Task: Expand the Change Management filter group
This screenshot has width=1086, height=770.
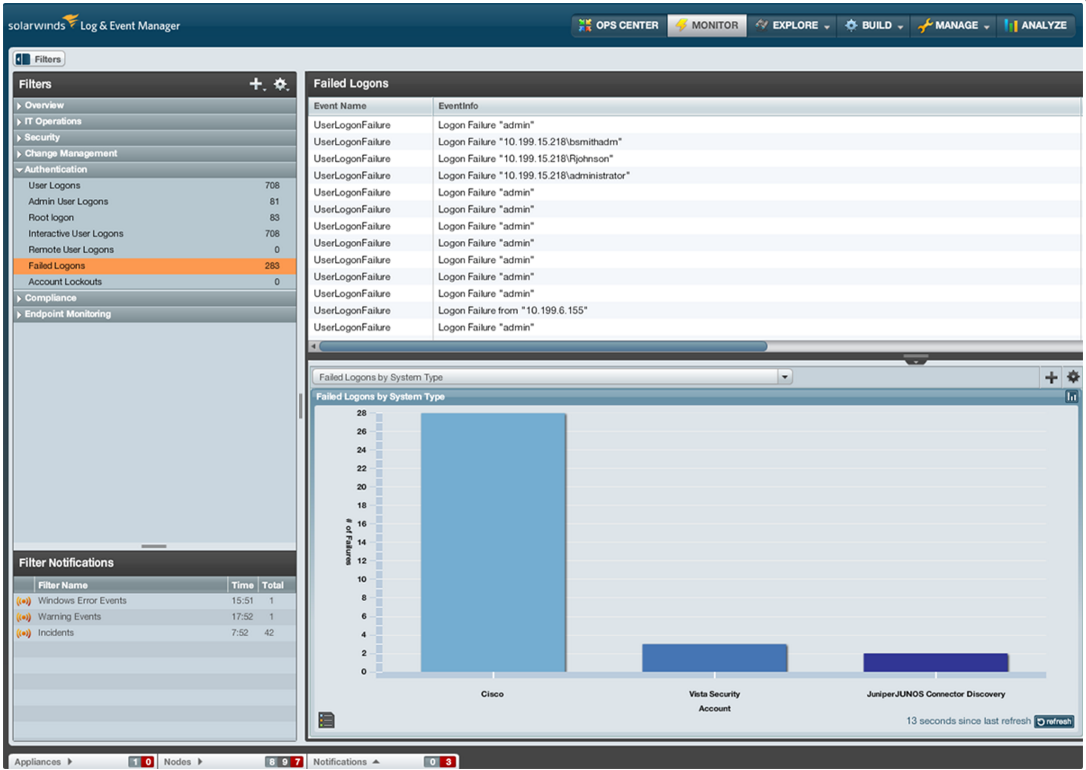Action: [154, 153]
